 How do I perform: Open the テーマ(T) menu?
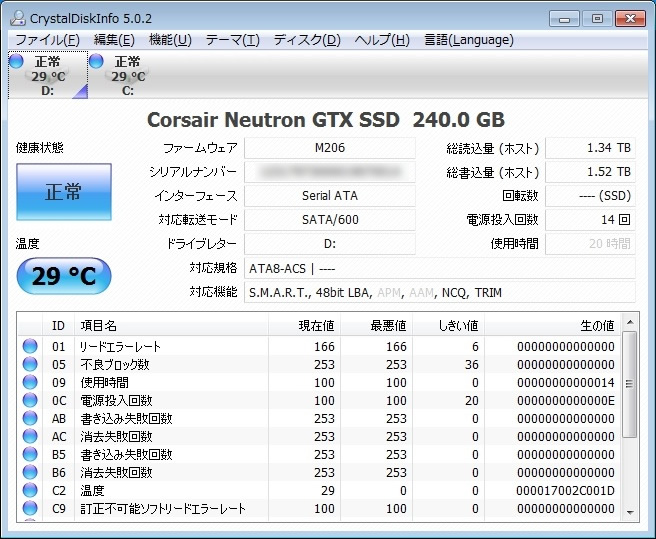pos(233,40)
